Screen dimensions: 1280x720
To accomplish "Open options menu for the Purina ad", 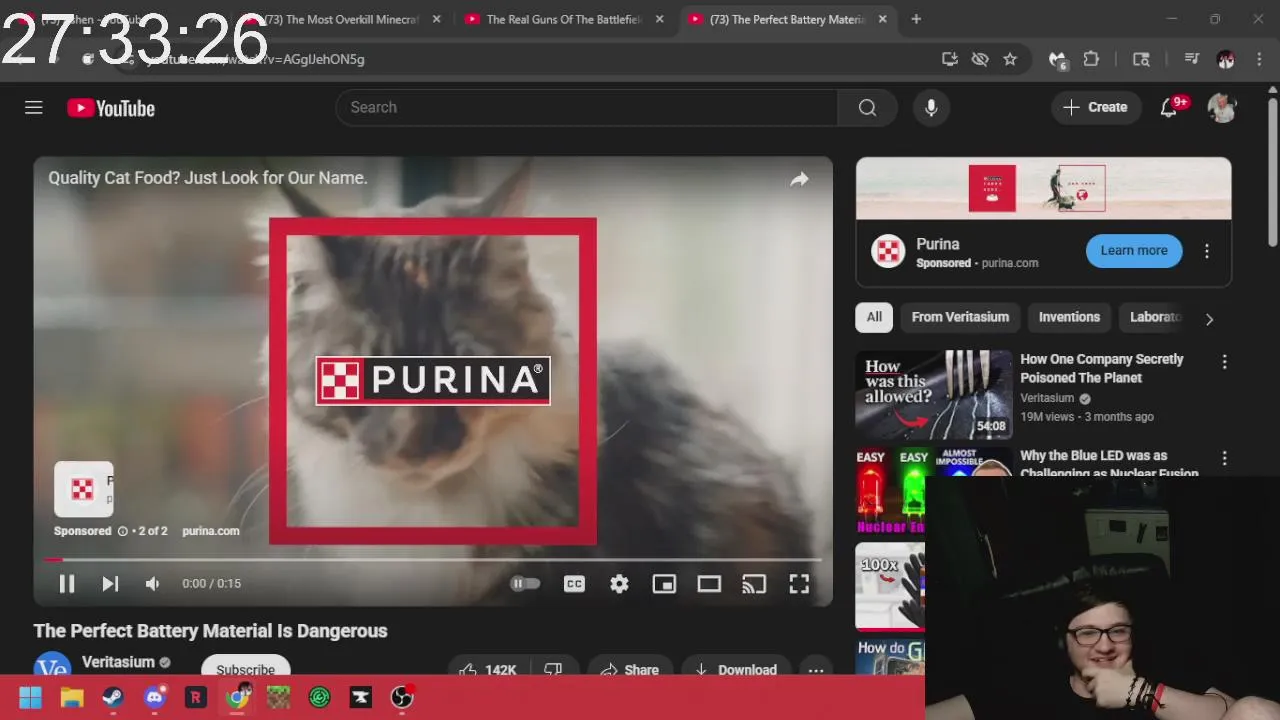I will pyautogui.click(x=1207, y=251).
